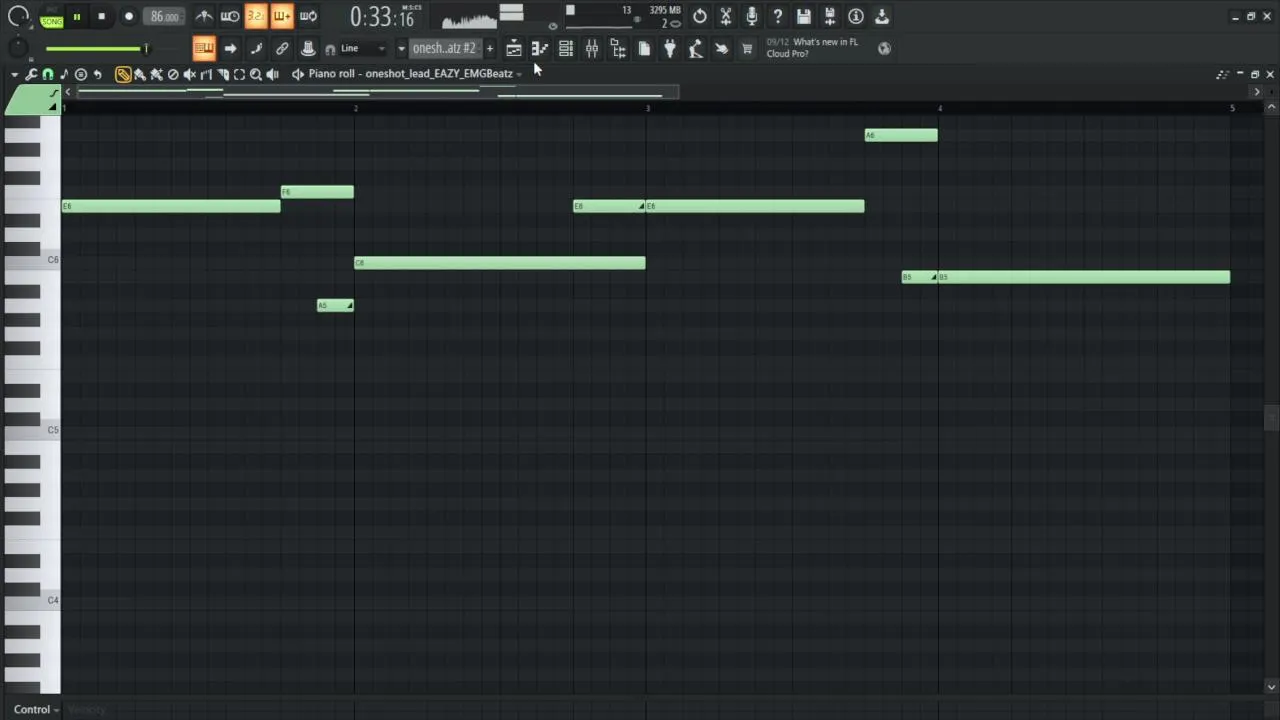
Task: Toggle SONG/PAT mode switch
Action: [x=51, y=18]
